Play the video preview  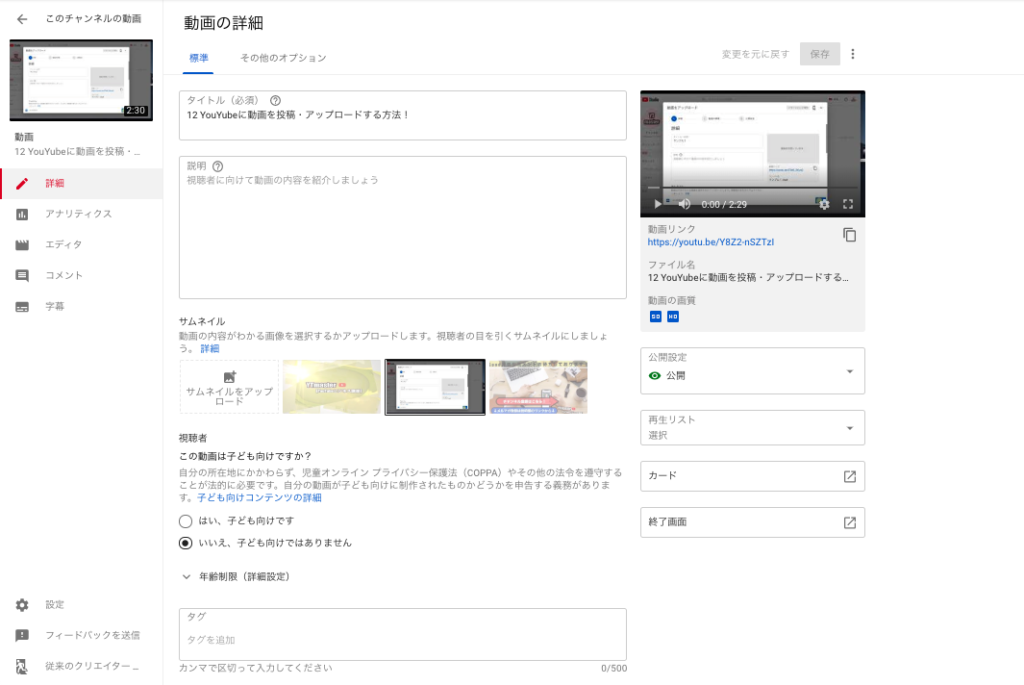click(657, 204)
